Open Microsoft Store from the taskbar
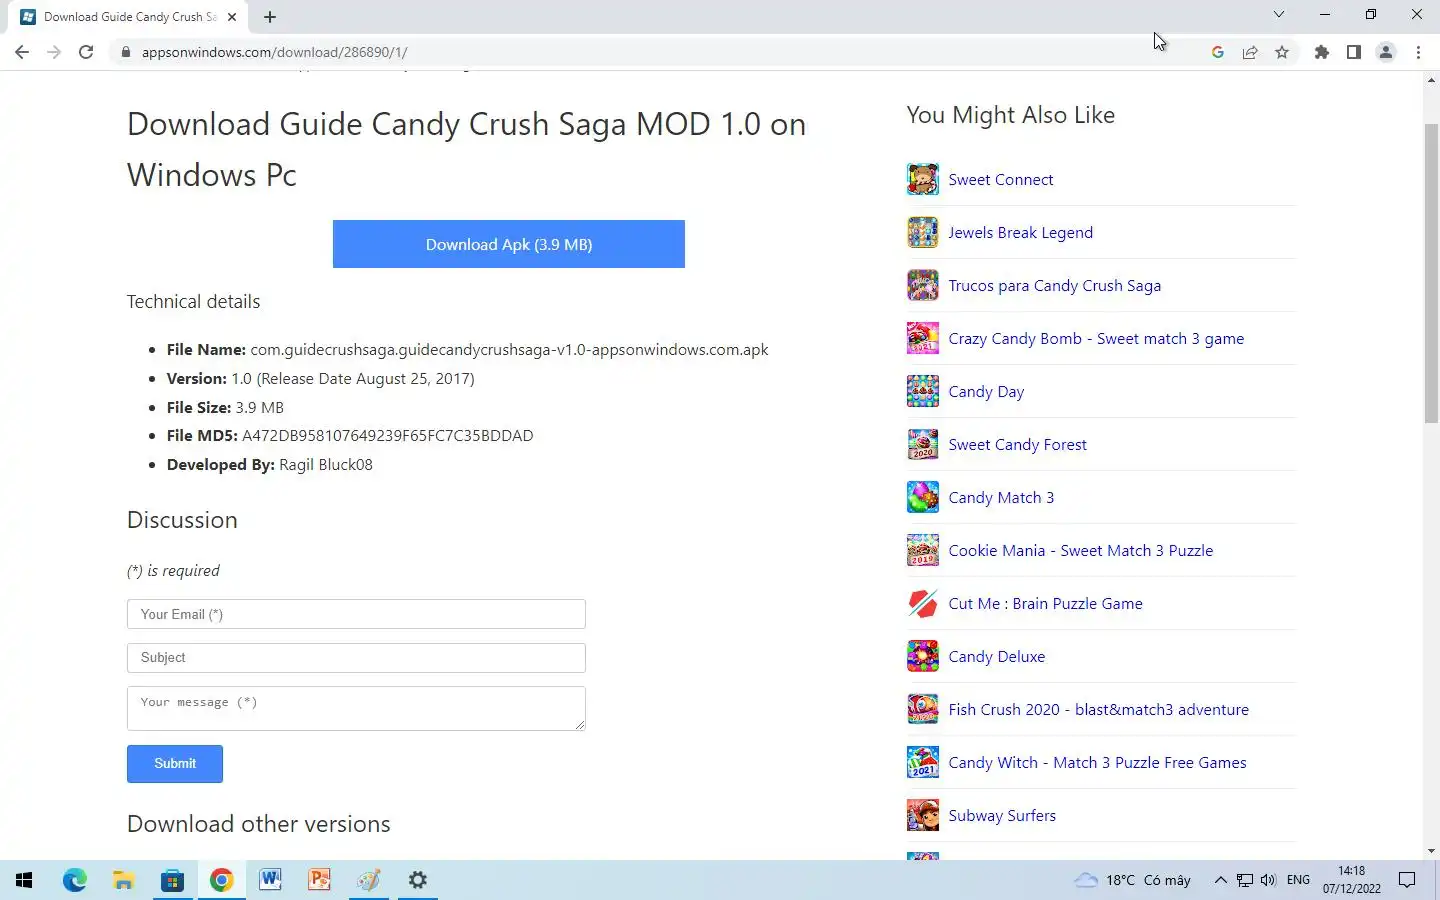 tap(172, 880)
